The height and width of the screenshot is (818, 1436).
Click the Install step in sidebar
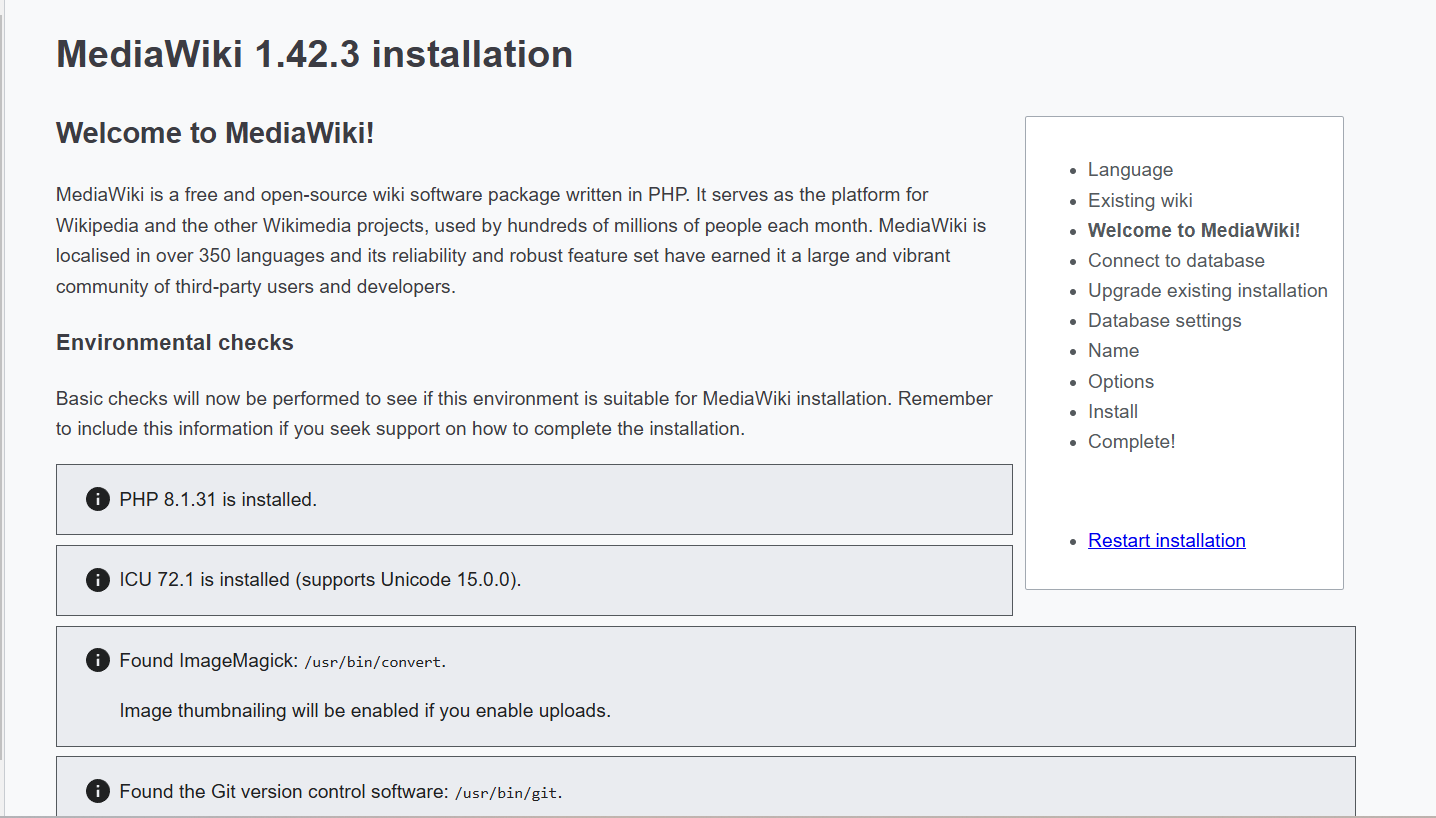[x=1113, y=411]
